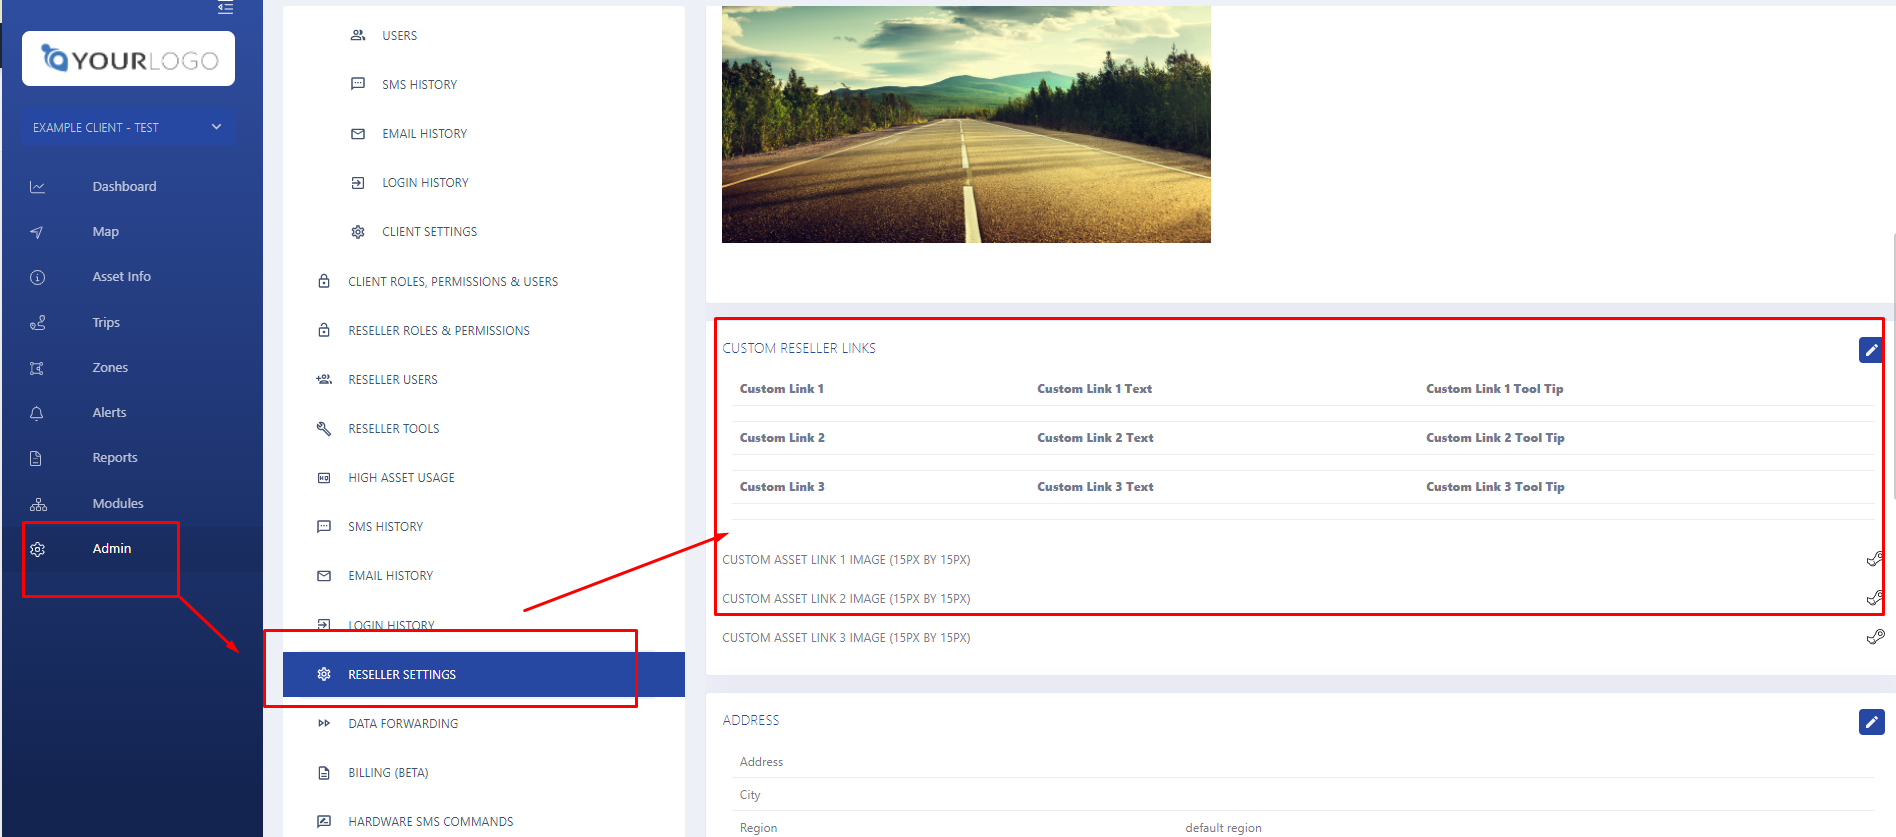Click the Custom Link 1 Text cell
The height and width of the screenshot is (837, 1896).
tap(1094, 389)
